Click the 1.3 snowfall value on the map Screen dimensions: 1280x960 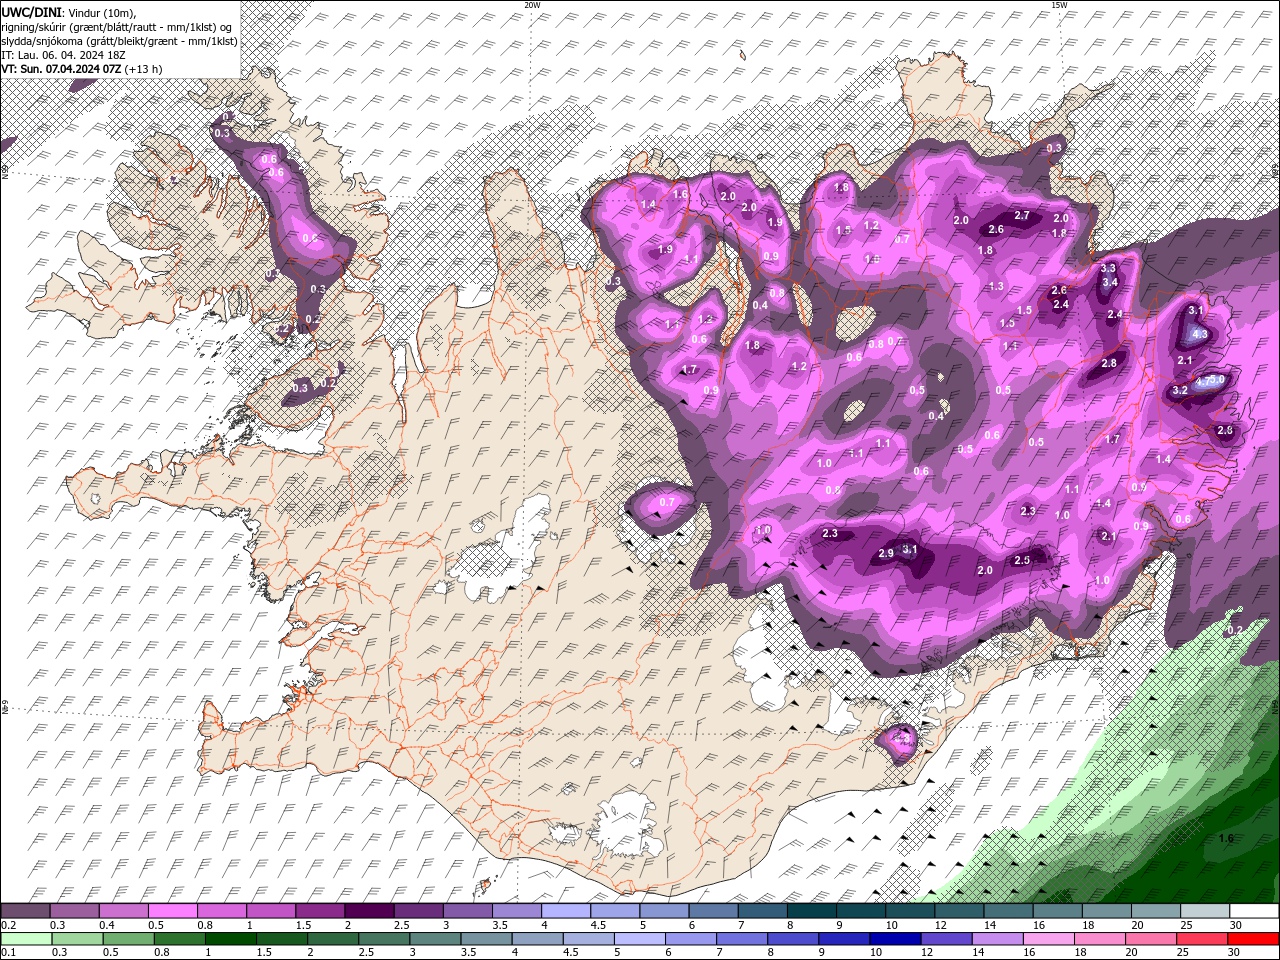tap(996, 286)
